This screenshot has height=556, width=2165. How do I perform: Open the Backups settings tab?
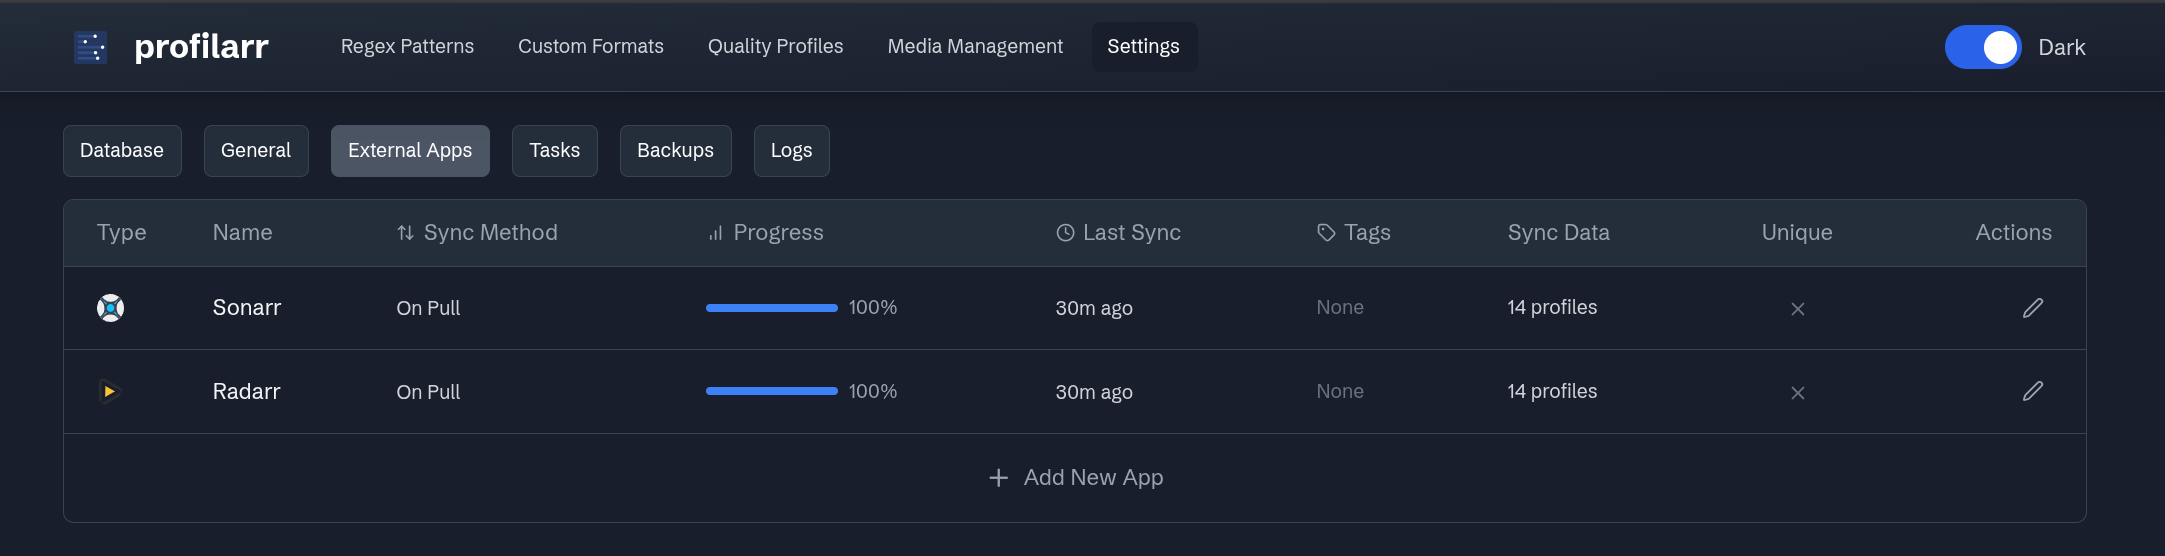675,151
